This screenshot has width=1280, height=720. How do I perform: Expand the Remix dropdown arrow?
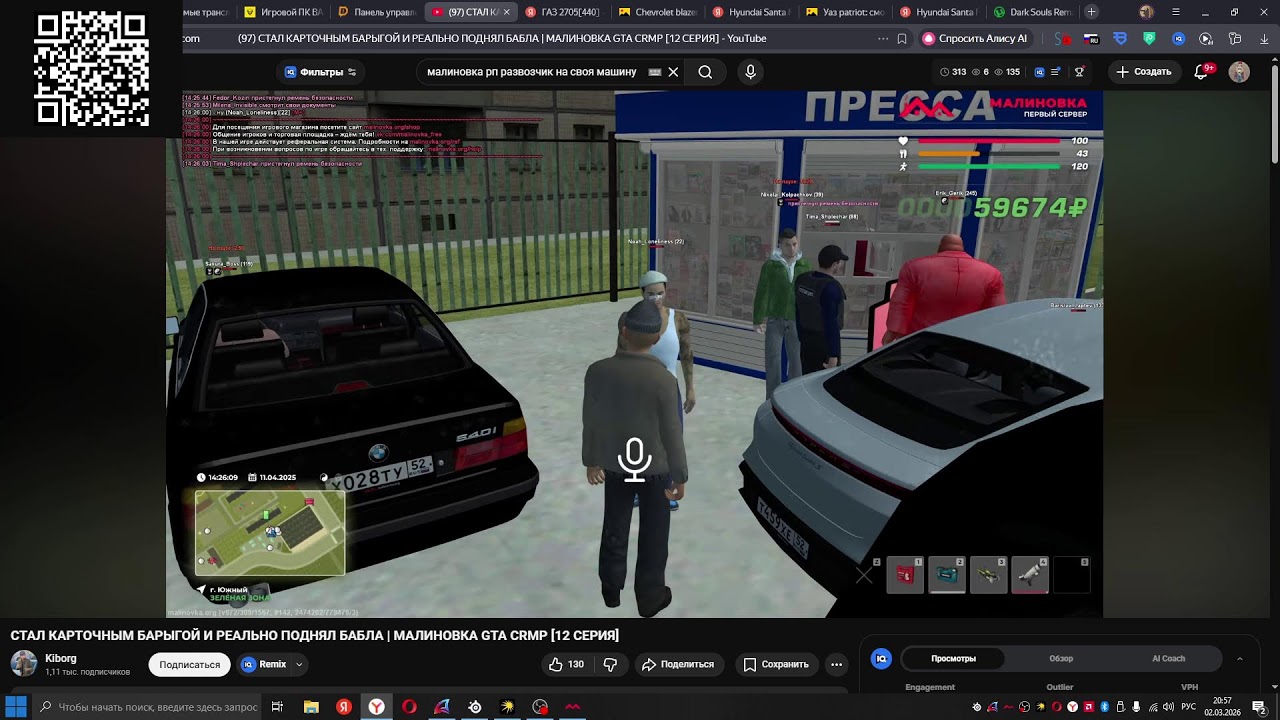298,664
